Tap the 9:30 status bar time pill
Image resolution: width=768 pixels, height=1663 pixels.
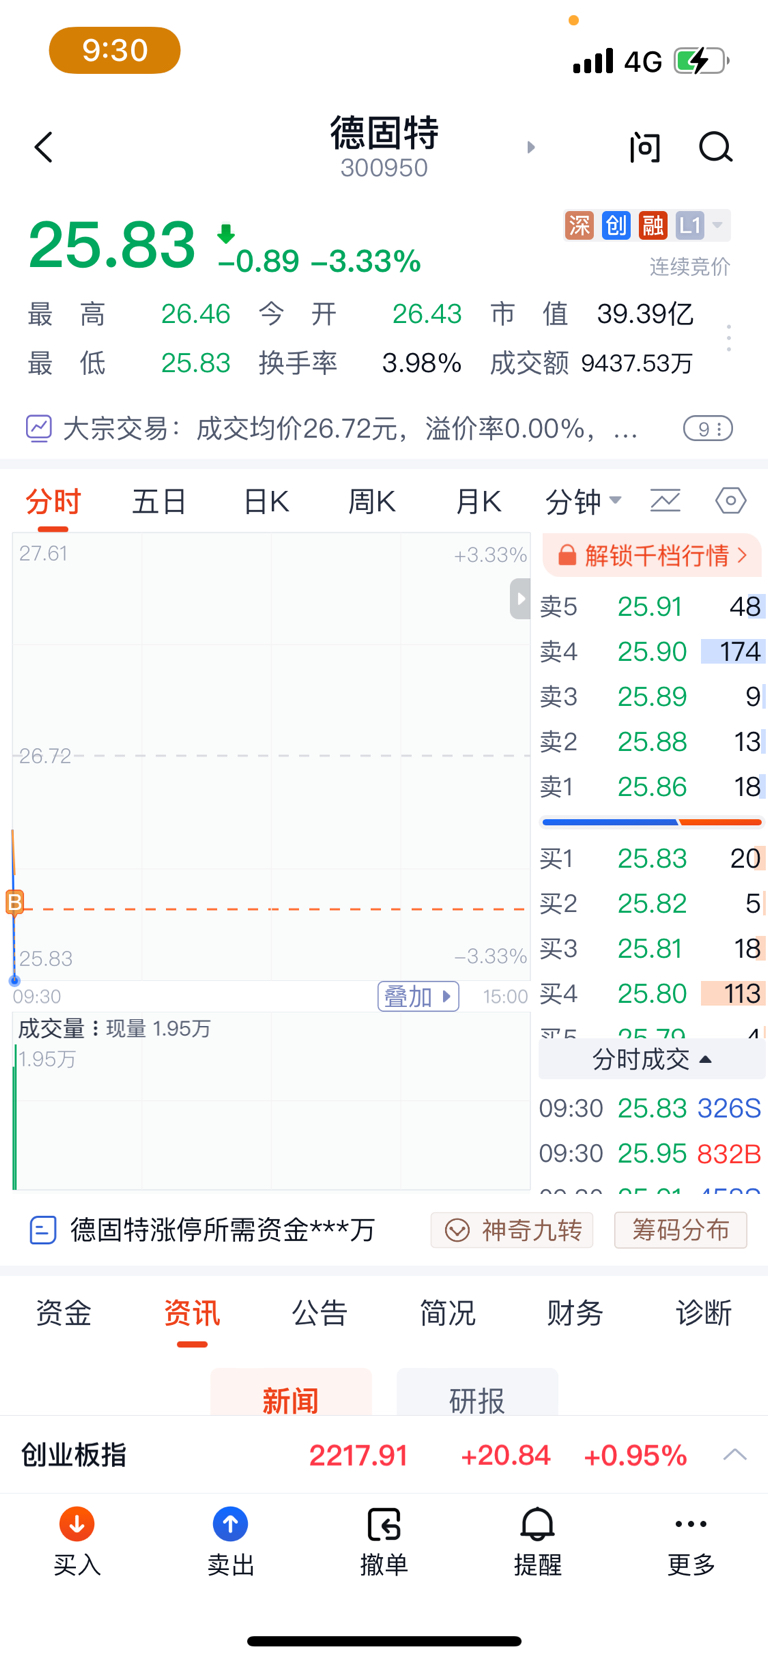tap(115, 50)
